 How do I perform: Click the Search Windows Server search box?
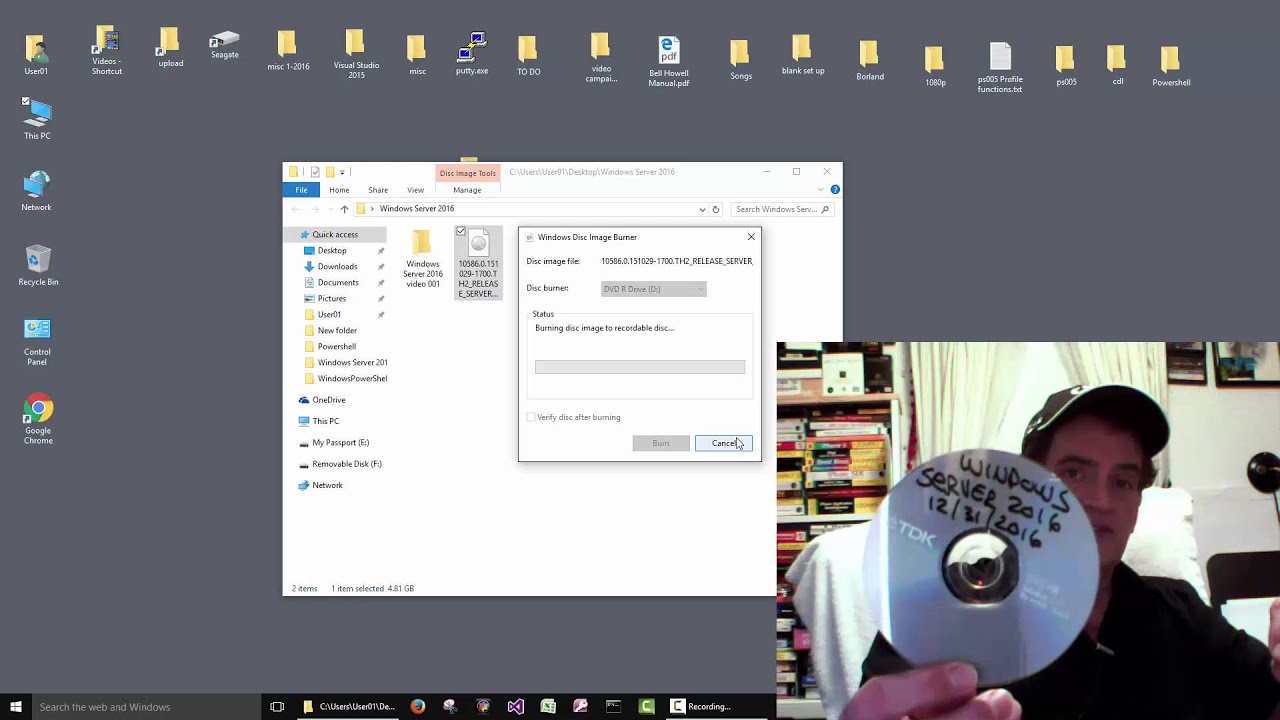pyautogui.click(x=781, y=209)
